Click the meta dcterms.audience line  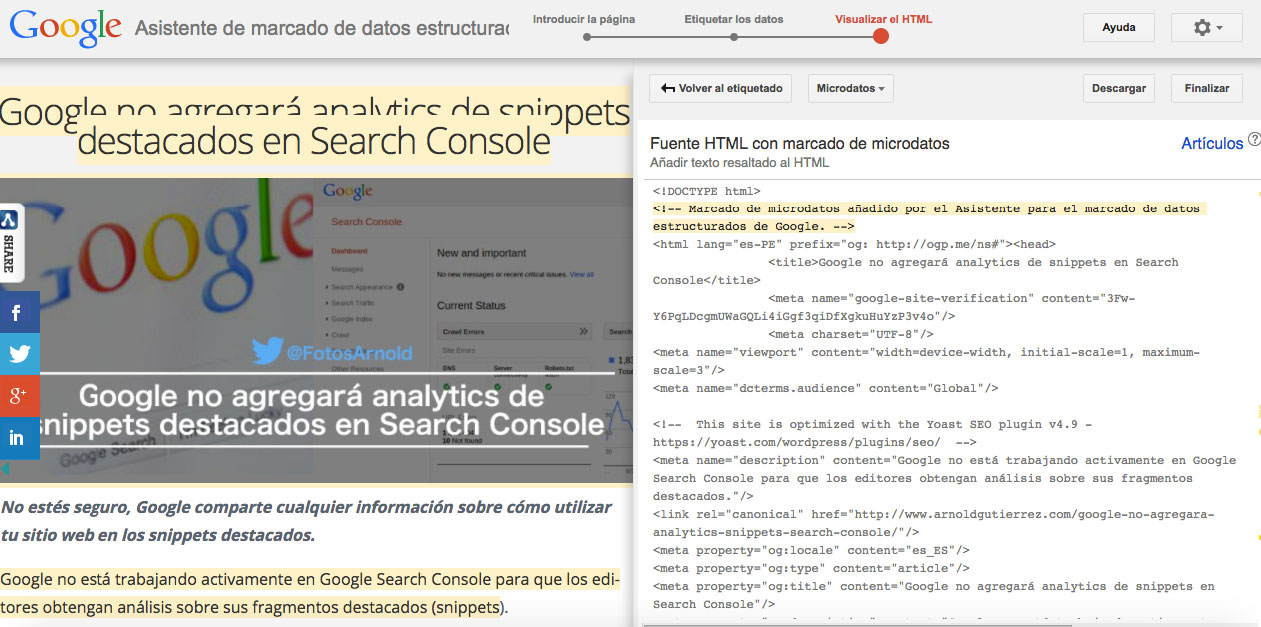pos(825,388)
